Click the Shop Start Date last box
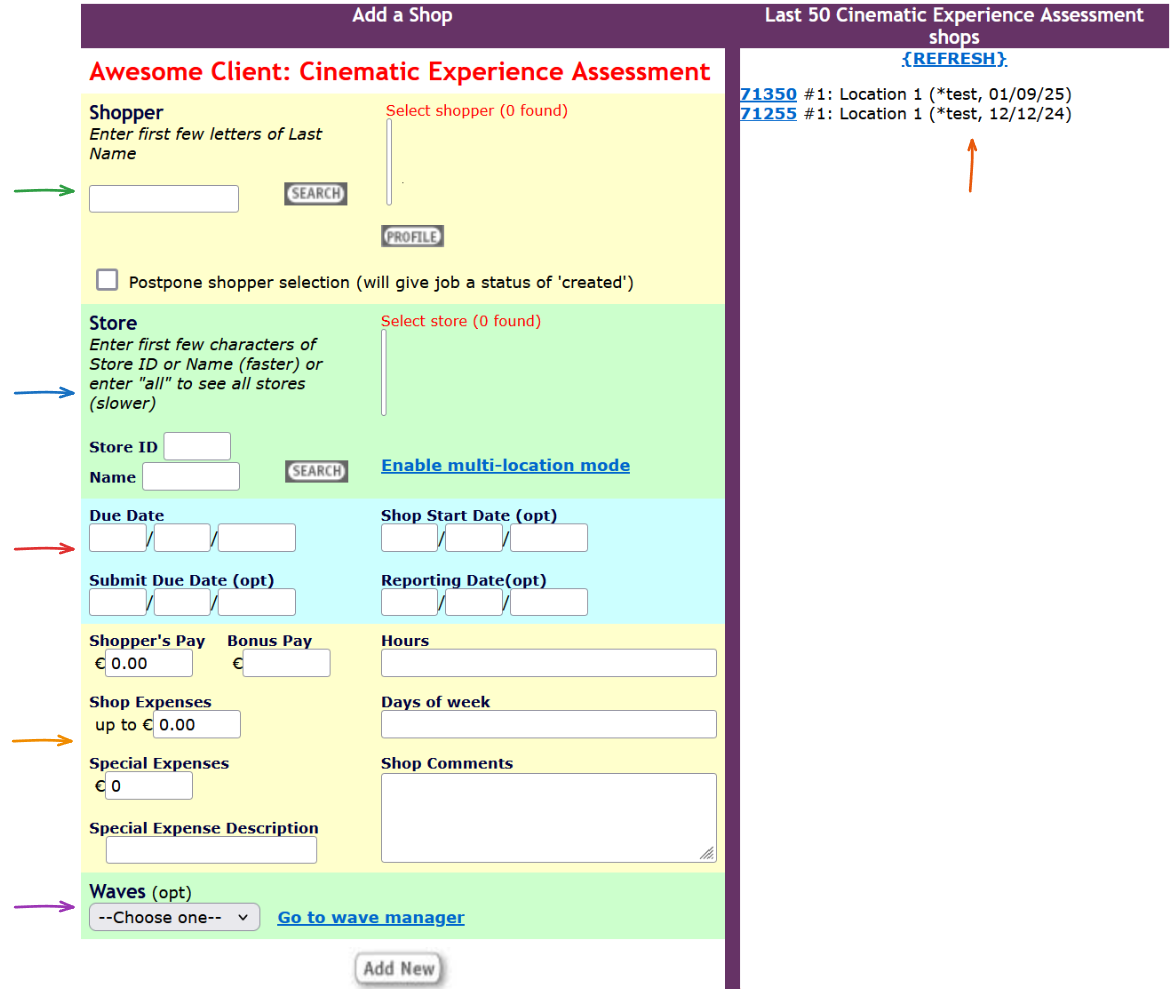Image resolution: width=1174 pixels, height=989 pixels. (x=549, y=538)
